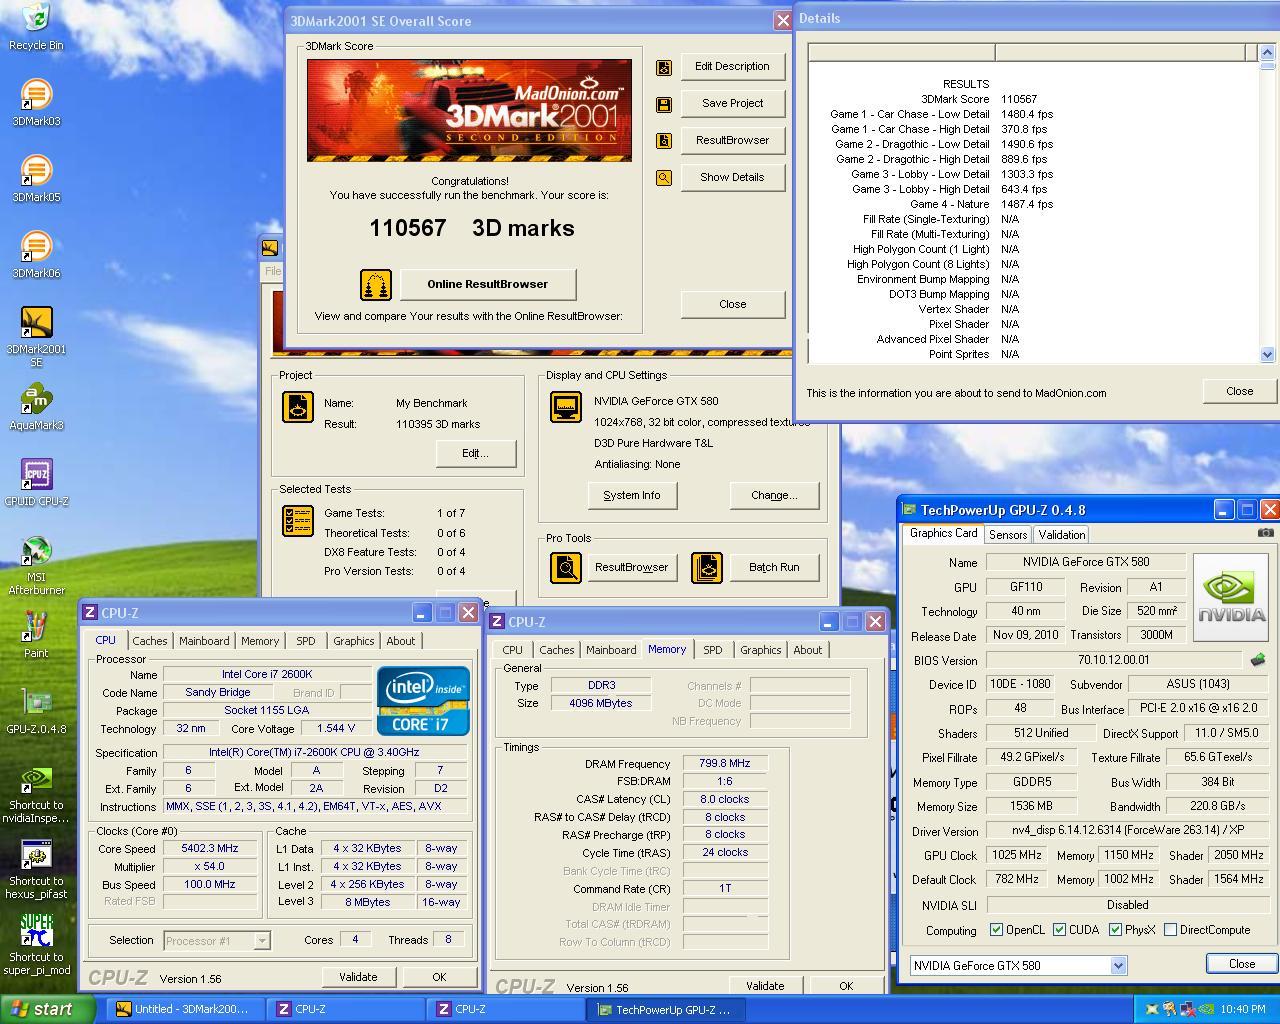Click the Save Project button

tap(733, 104)
